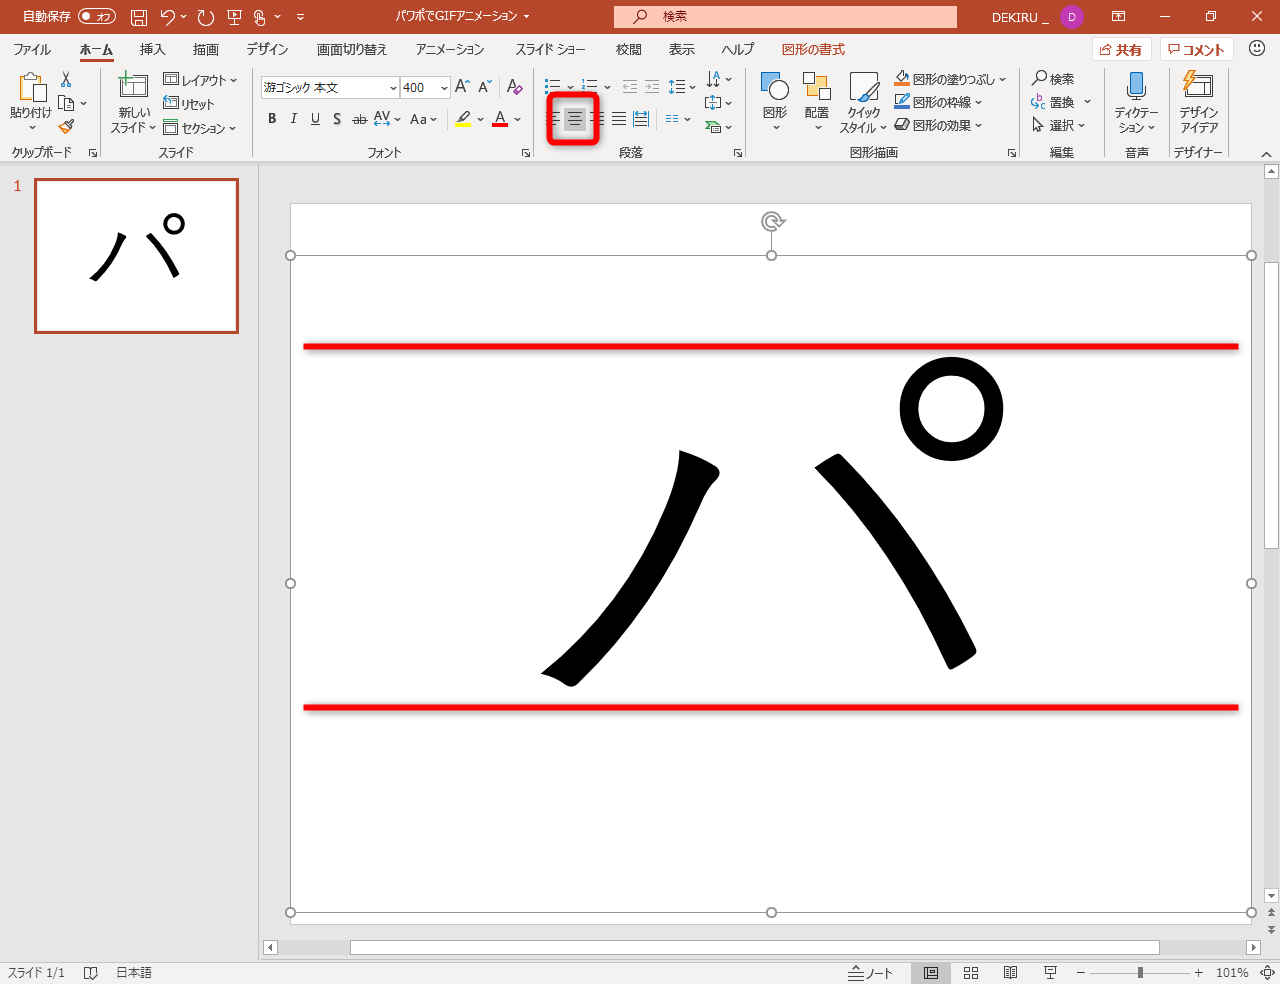1280x984 pixels.
Task: Click the fit slide to window icon
Action: click(x=1267, y=973)
